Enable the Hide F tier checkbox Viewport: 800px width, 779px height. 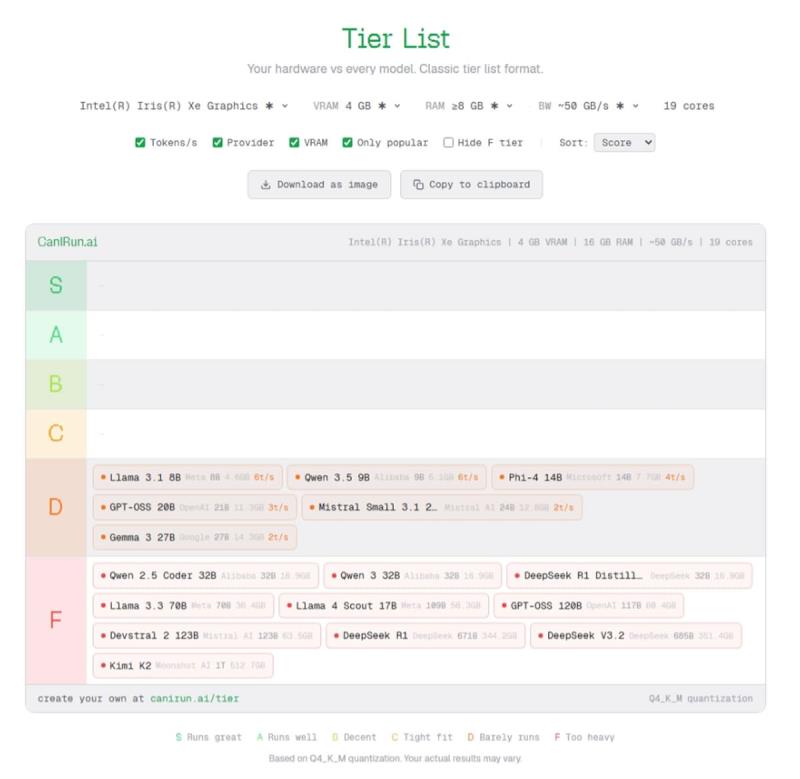point(449,143)
